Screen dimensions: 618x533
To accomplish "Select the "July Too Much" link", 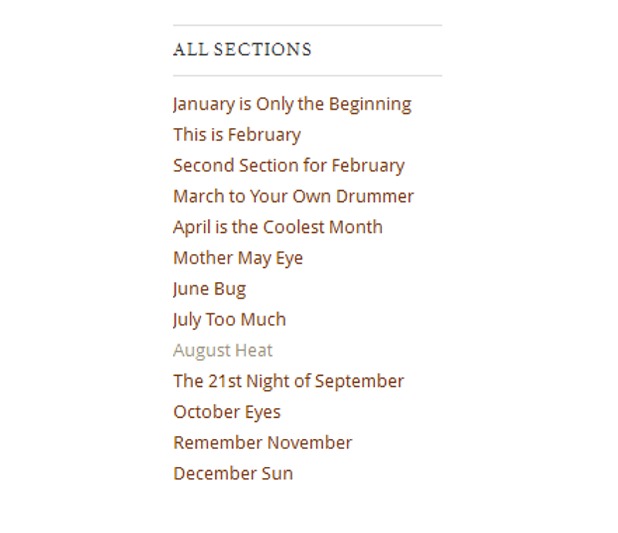I will pos(229,320).
